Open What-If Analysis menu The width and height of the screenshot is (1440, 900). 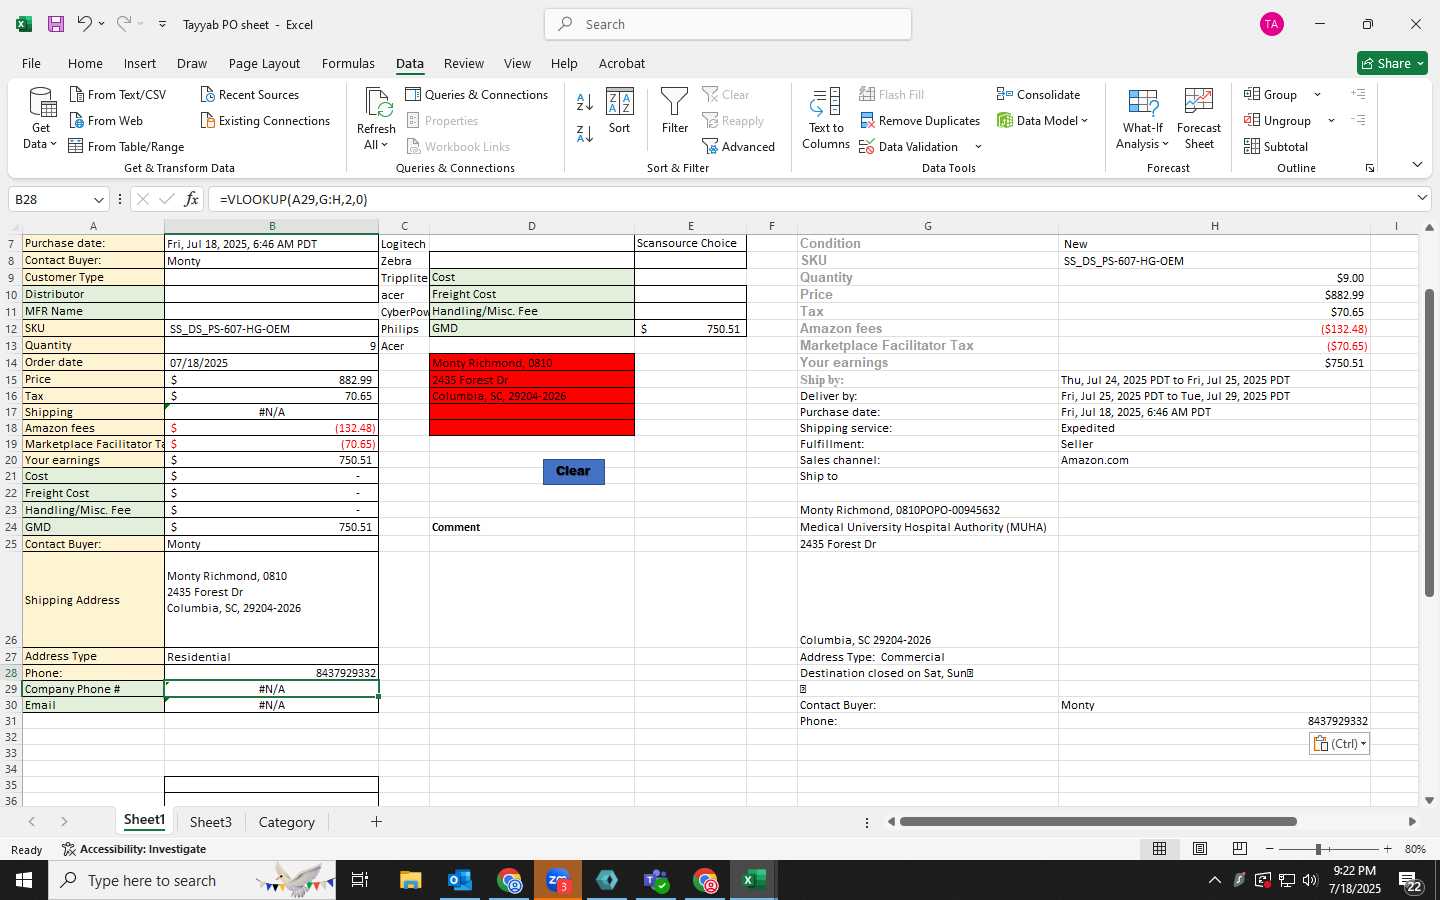pos(1143,118)
